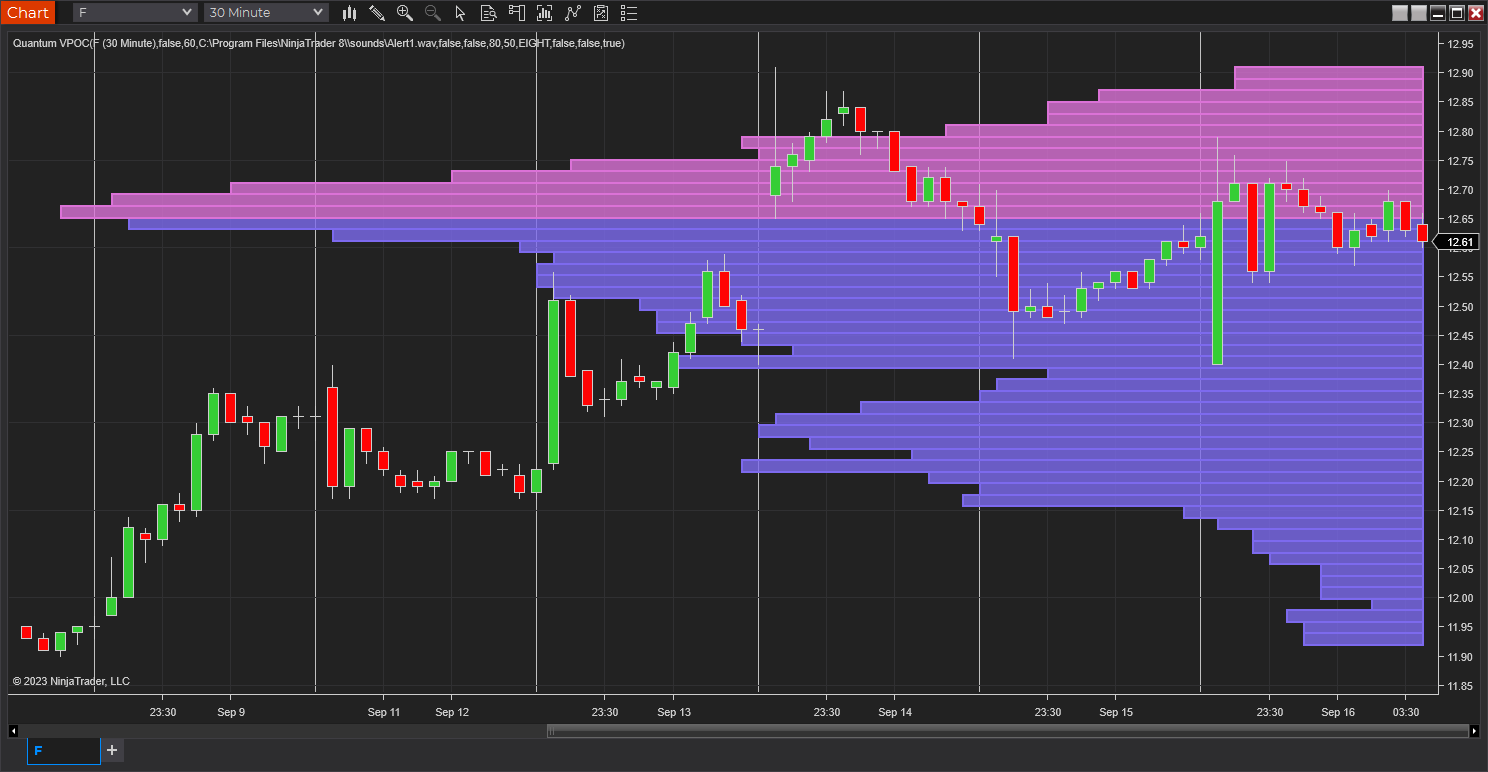Minimize the chart window
Image resolution: width=1488 pixels, height=772 pixels.
tap(1438, 13)
